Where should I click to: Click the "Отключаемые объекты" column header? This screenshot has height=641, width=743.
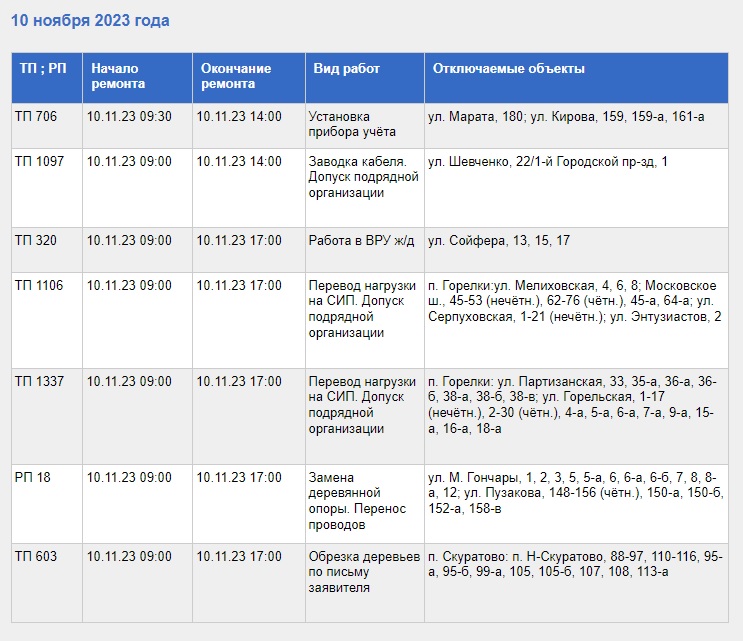coord(509,69)
